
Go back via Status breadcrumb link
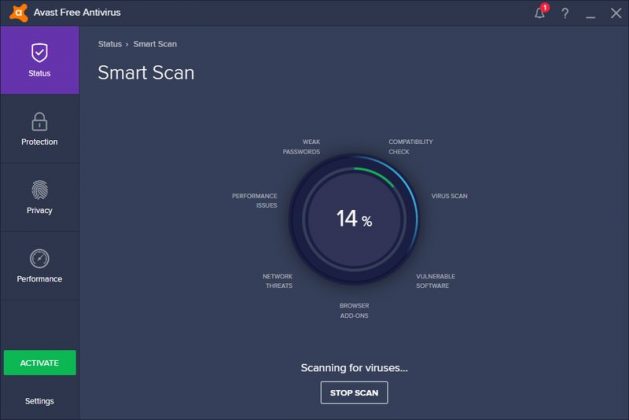tap(109, 44)
